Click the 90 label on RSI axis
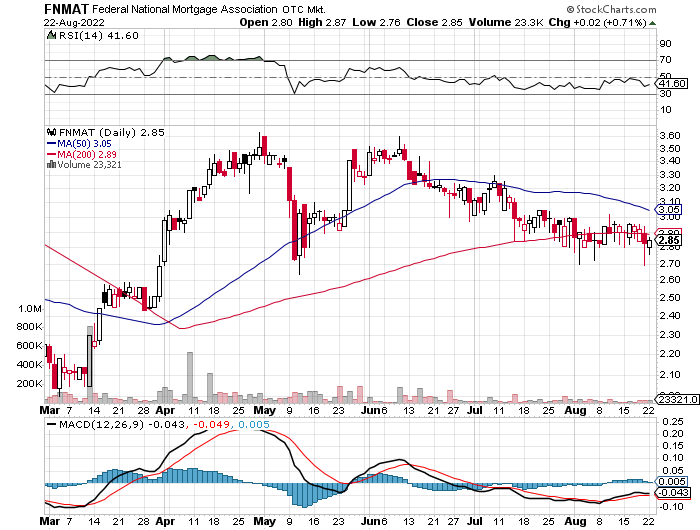 point(665,43)
